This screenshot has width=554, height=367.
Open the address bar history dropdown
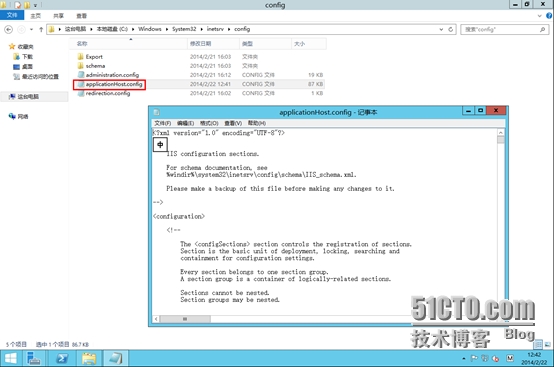[441, 29]
